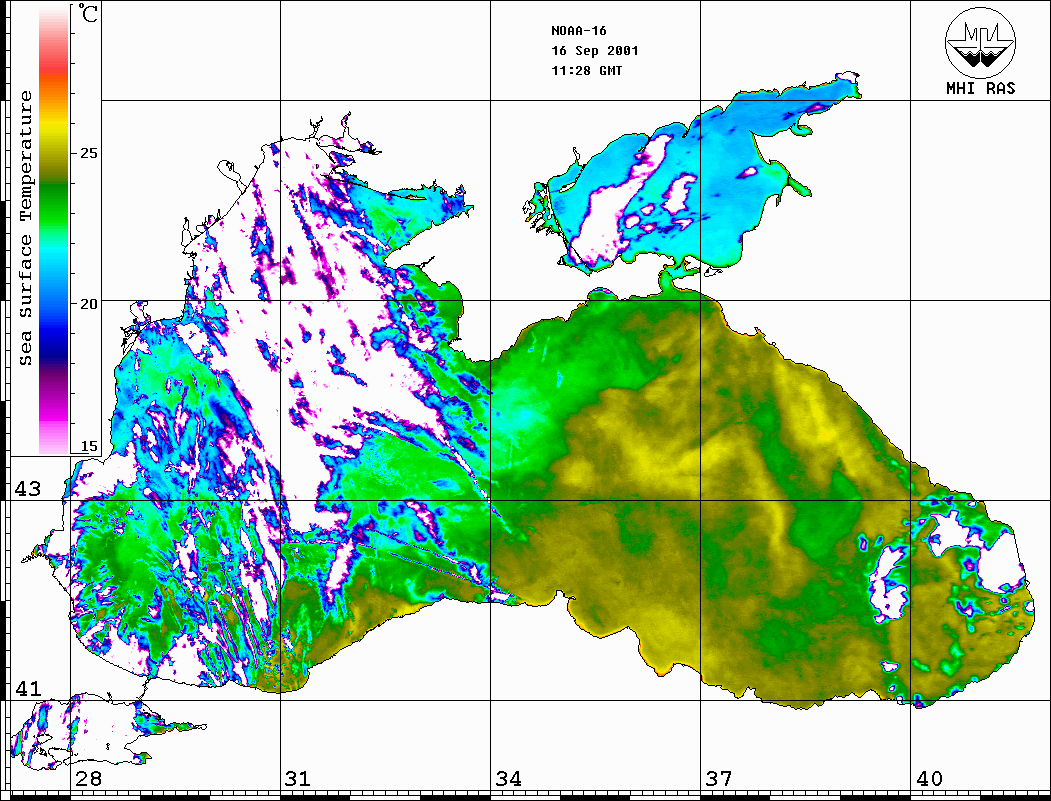Click longitude label 28
The width and height of the screenshot is (1051, 801).
88,779
